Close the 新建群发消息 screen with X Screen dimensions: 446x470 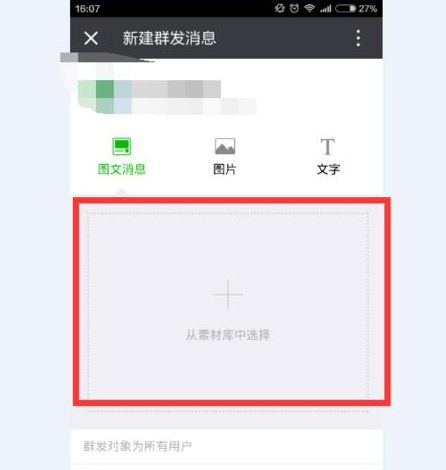click(91, 38)
